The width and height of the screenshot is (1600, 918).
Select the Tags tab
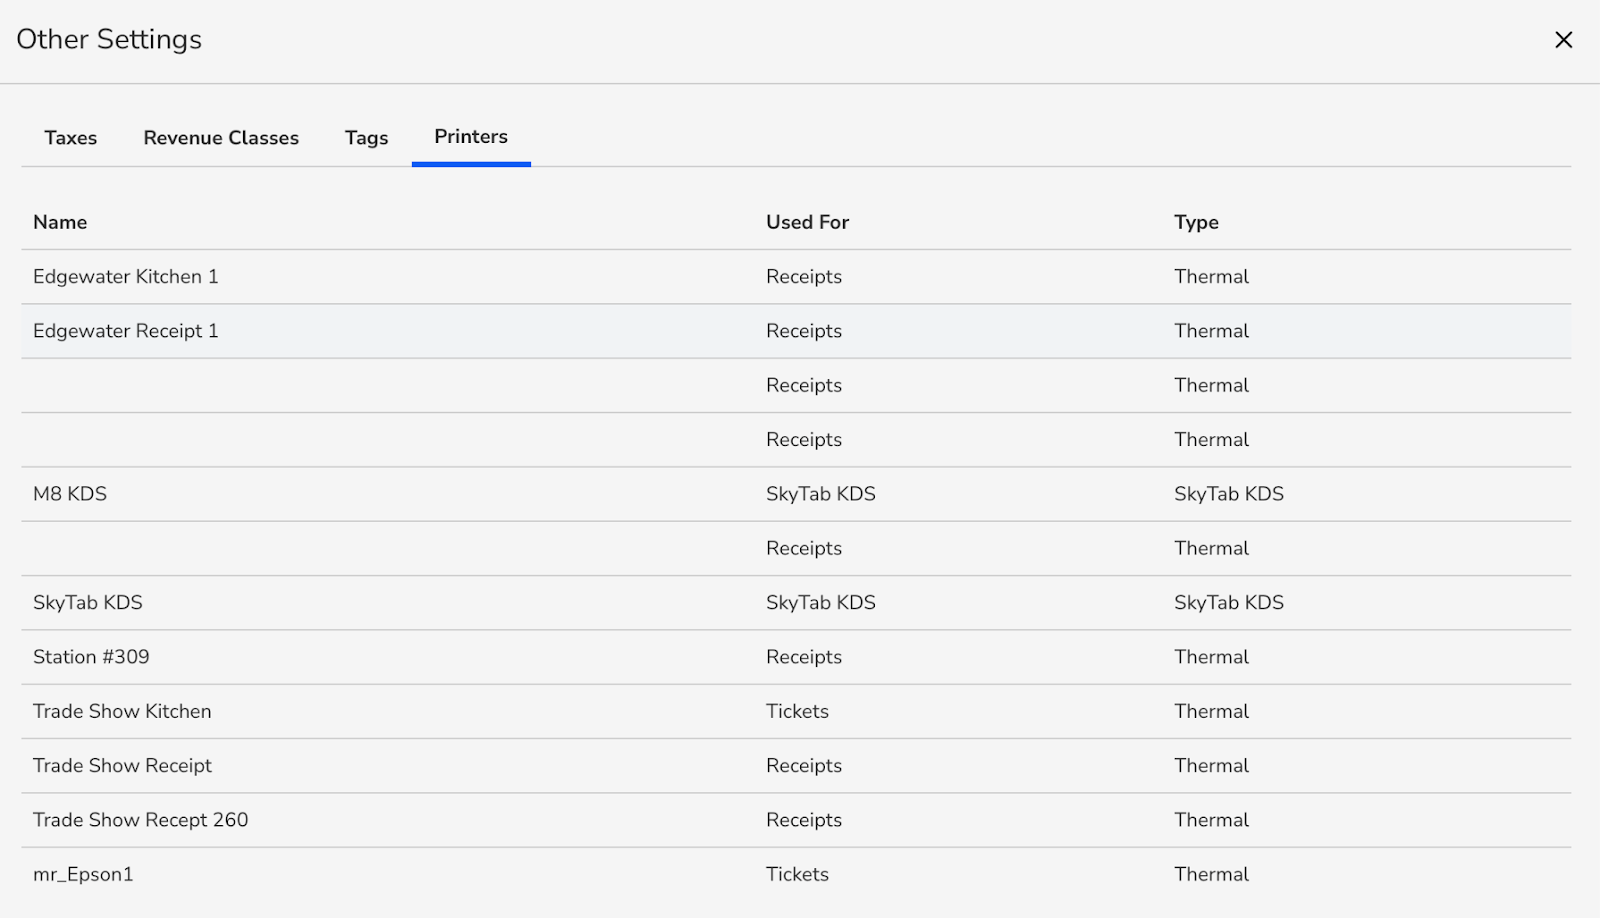click(x=366, y=138)
